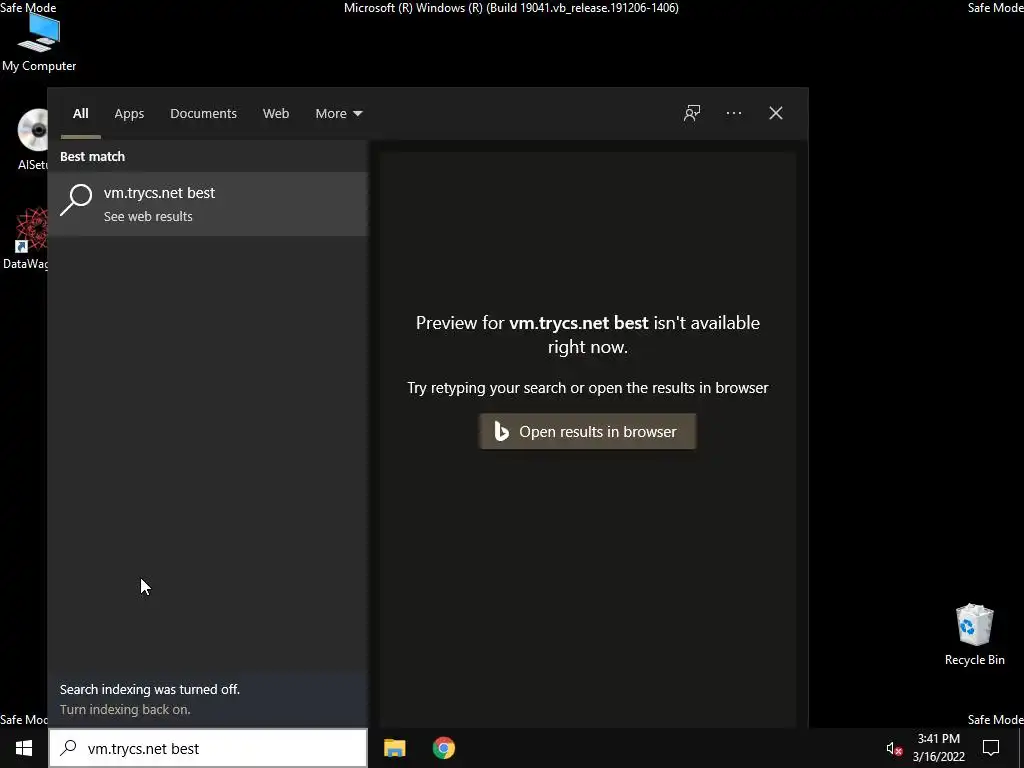The width and height of the screenshot is (1024, 768).
Task: Expand the More filter dropdown
Action: 338,114
